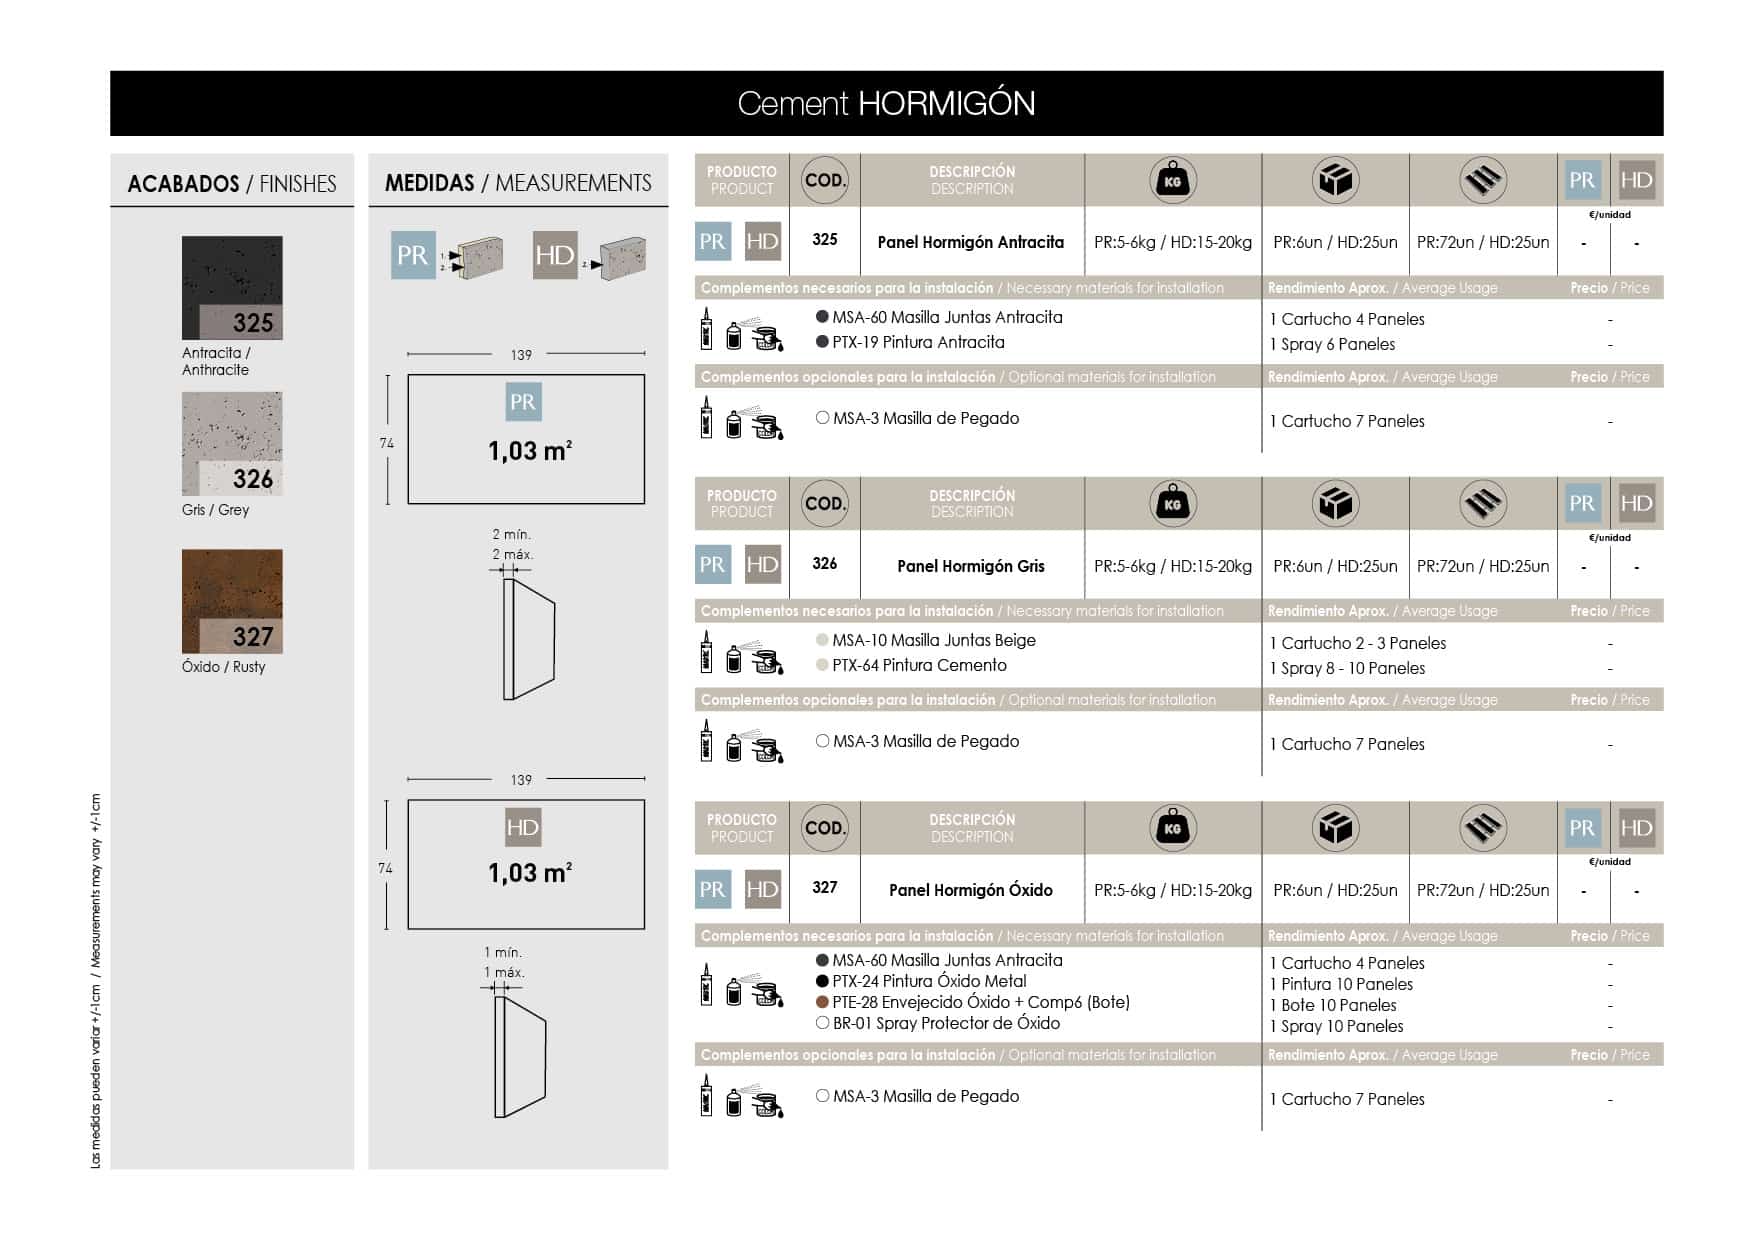Click the brown bullet next to PTE-28 Envejecido Óxido
The image size is (1754, 1240).
(822, 1002)
